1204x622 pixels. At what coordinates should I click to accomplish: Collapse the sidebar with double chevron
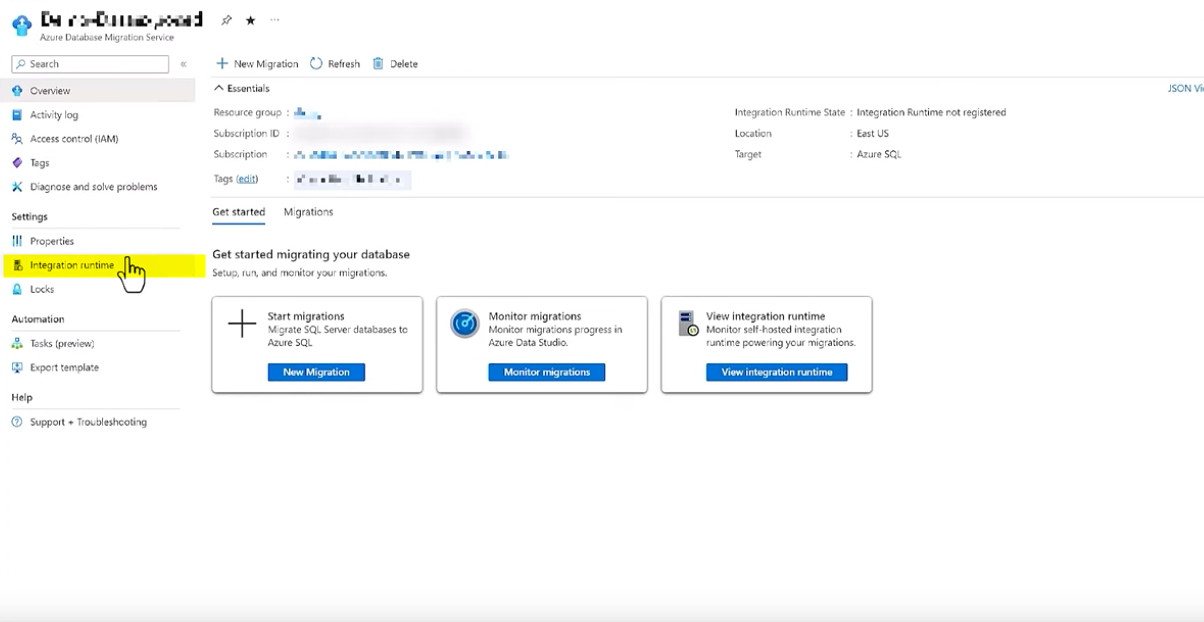point(183,64)
